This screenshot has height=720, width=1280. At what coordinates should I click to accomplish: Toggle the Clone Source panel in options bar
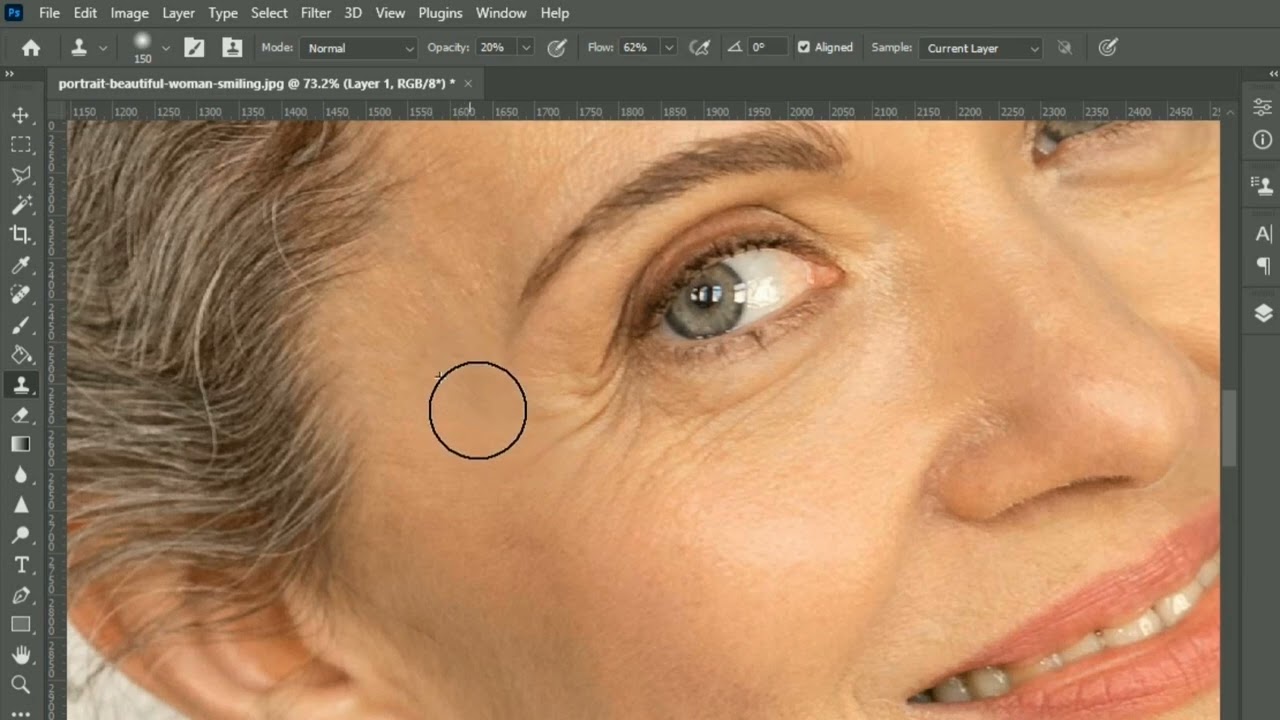232,47
